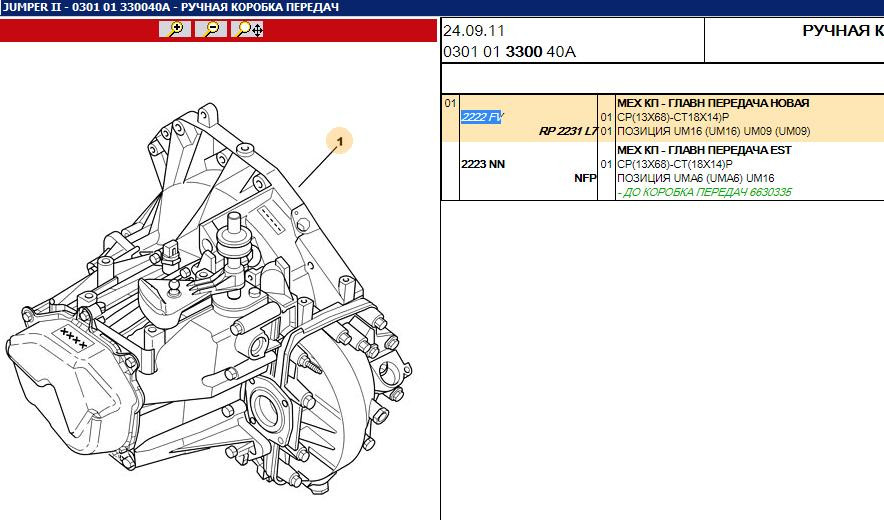Click the zoom out magnifier icon

(211, 30)
